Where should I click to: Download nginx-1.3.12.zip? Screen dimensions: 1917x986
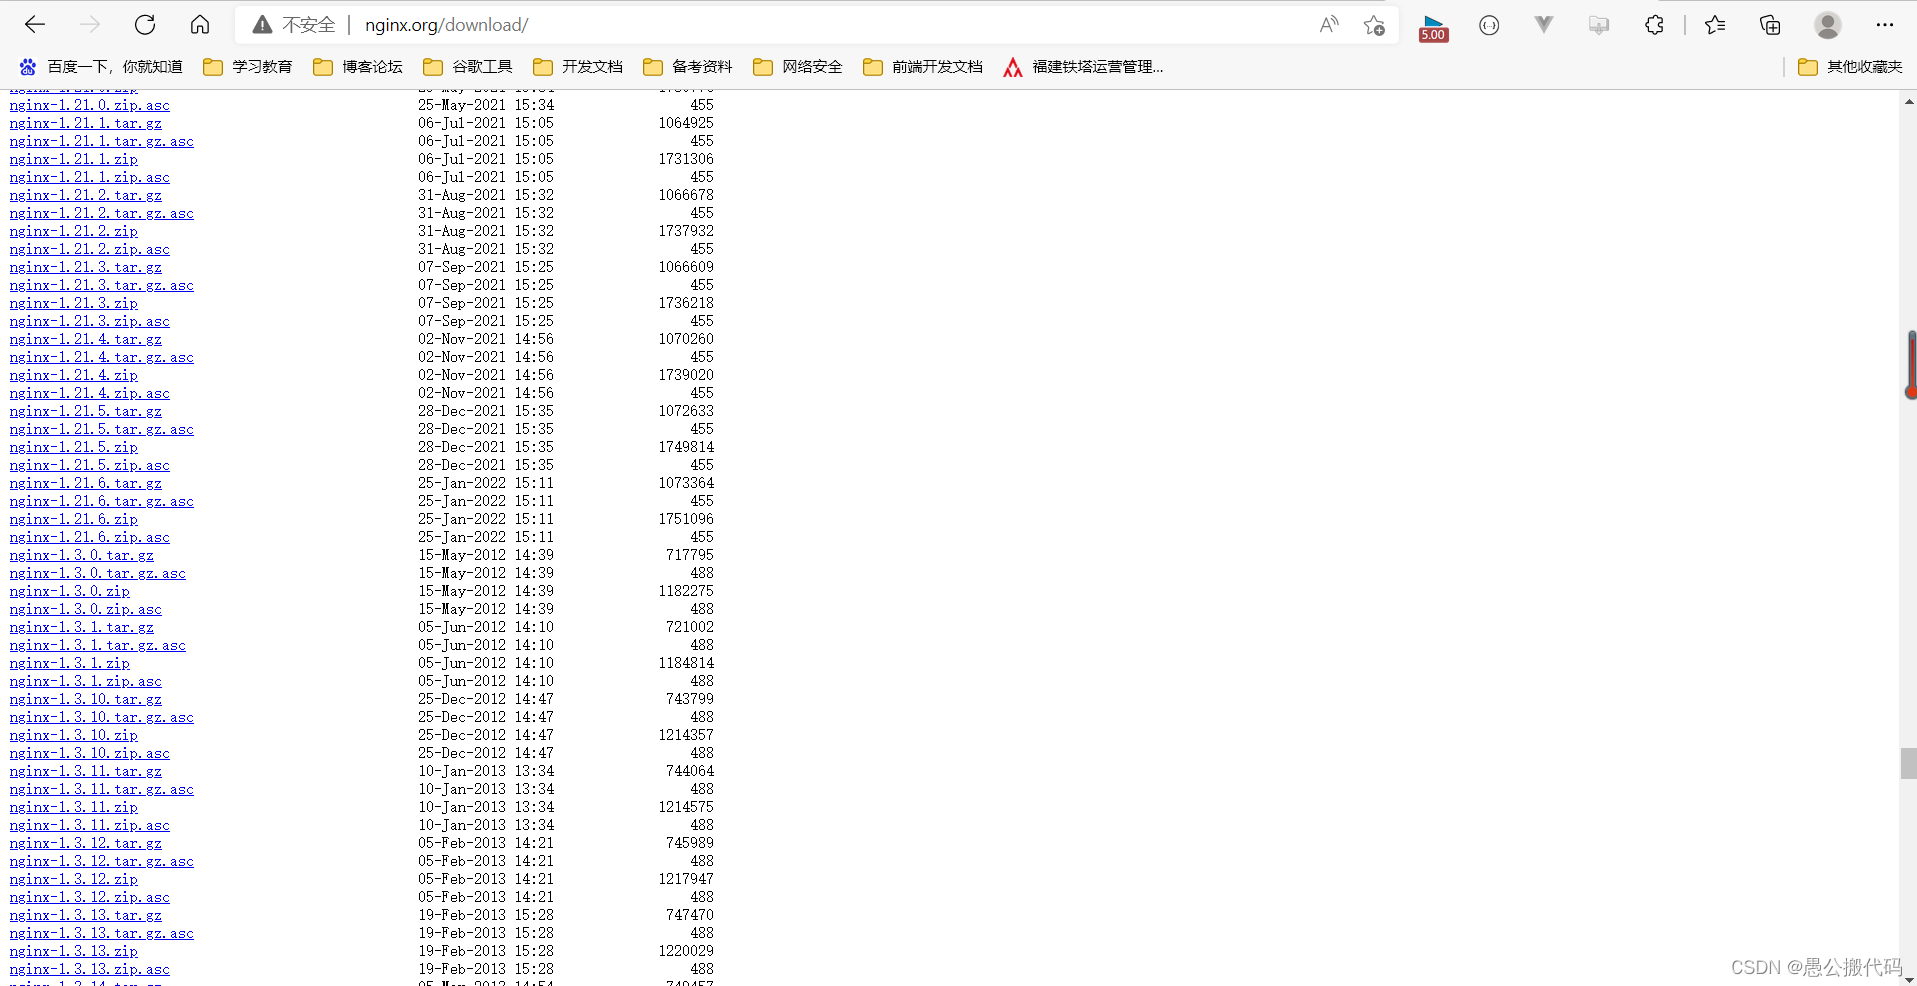pyautogui.click(x=74, y=879)
